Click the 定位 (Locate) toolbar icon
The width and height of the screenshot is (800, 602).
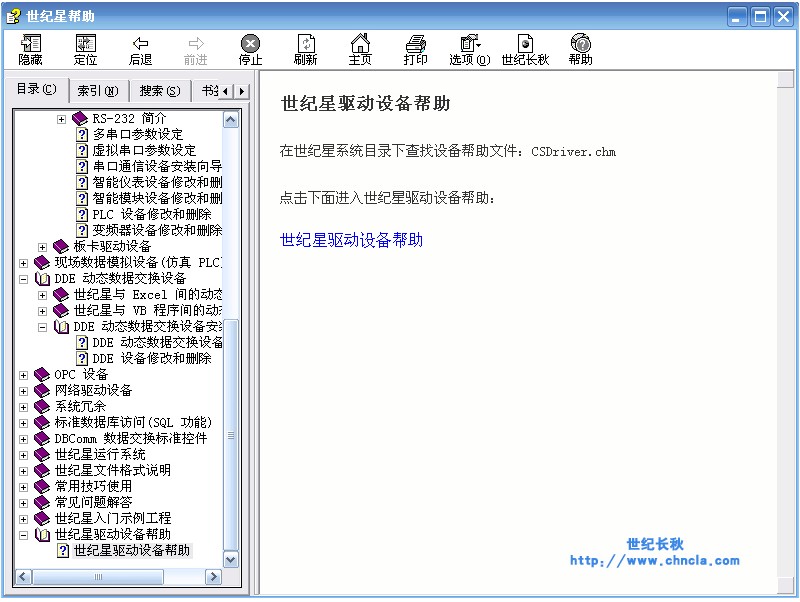(85, 49)
